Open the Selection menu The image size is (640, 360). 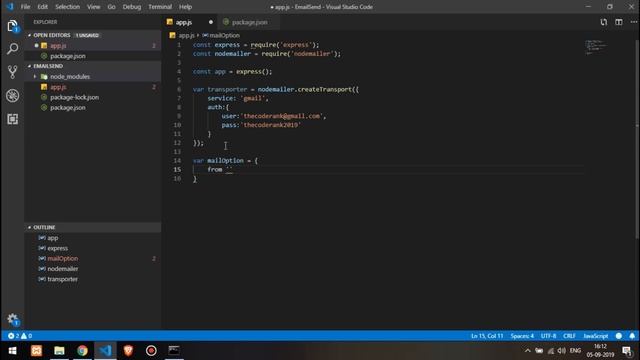[67, 7]
